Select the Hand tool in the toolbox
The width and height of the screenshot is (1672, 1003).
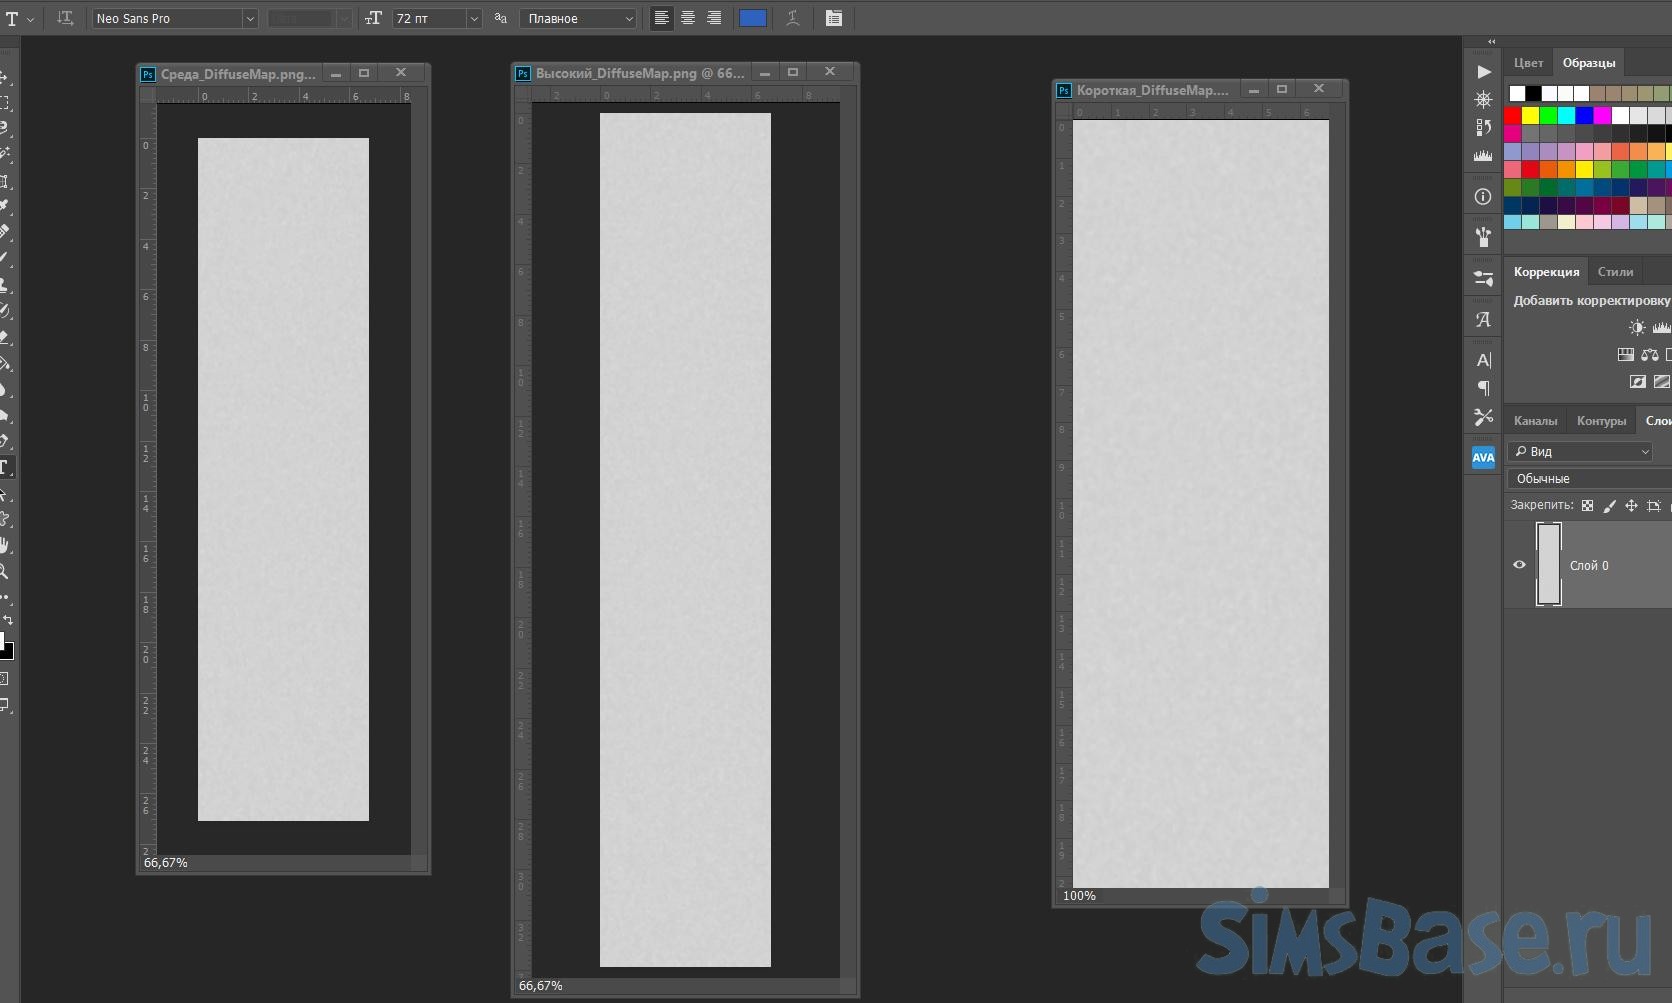tap(5, 545)
